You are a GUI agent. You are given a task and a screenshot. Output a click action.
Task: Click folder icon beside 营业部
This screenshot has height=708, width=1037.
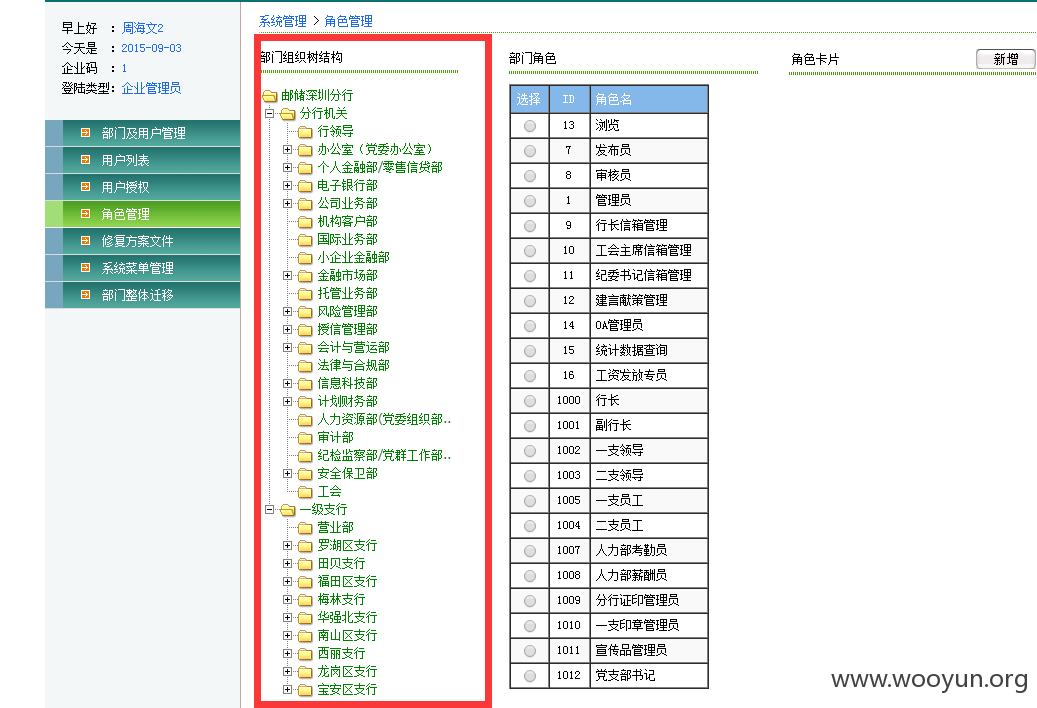point(305,528)
